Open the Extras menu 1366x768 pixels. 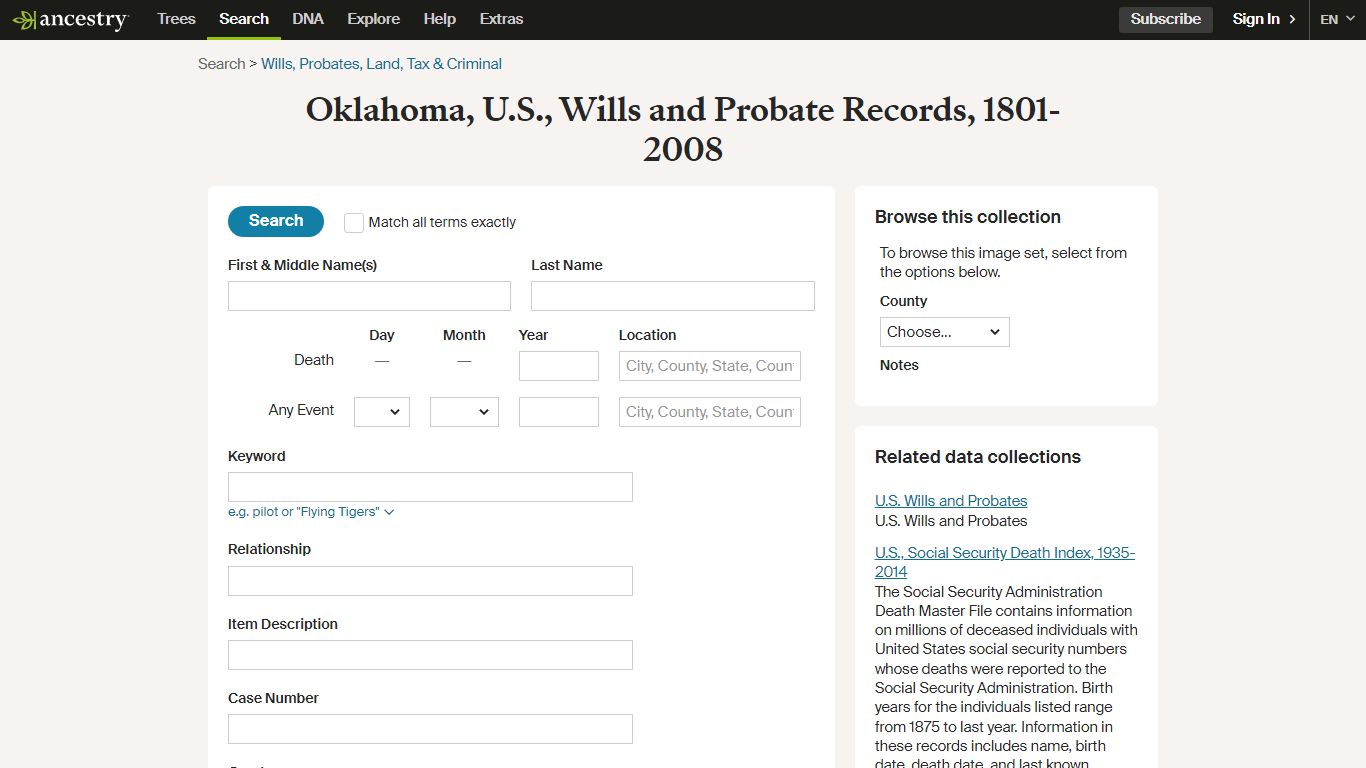point(501,19)
